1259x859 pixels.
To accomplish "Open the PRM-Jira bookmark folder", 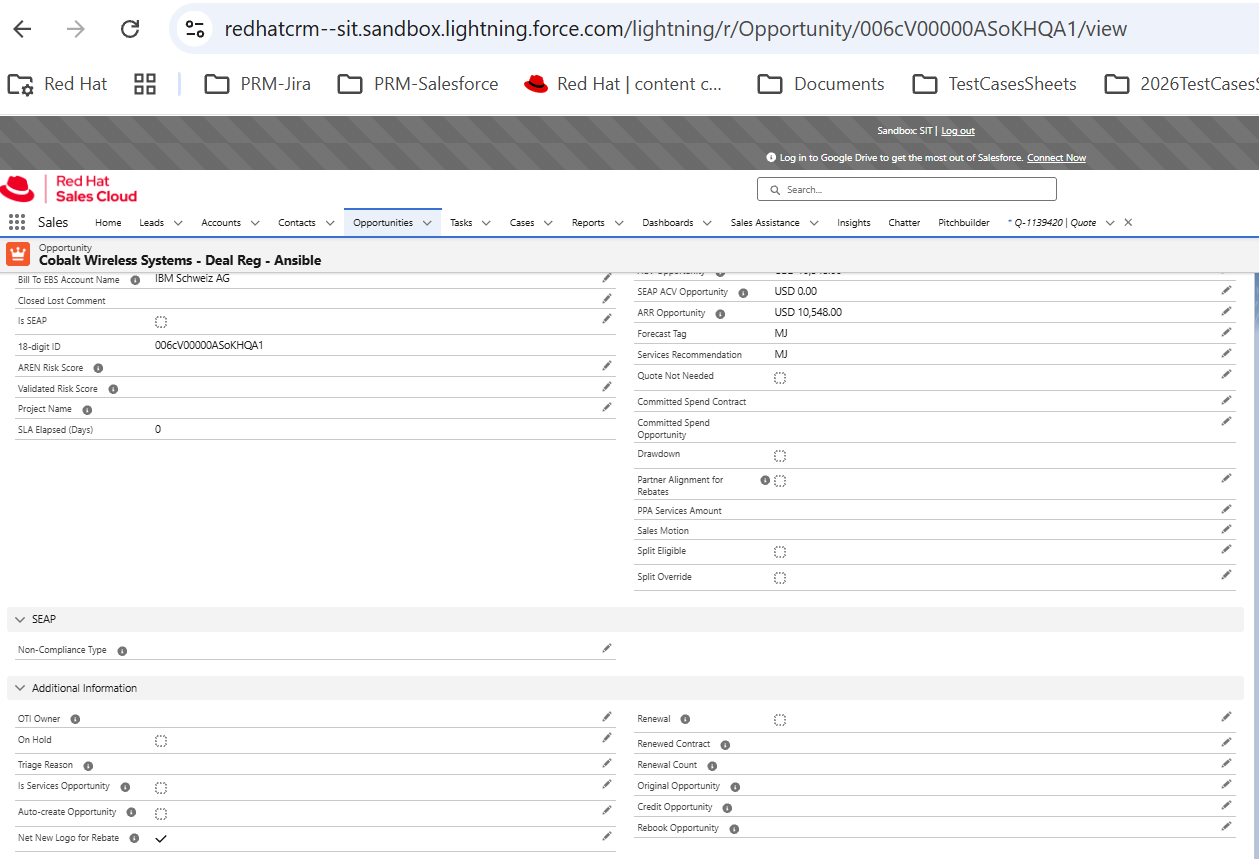I will (x=258, y=84).
